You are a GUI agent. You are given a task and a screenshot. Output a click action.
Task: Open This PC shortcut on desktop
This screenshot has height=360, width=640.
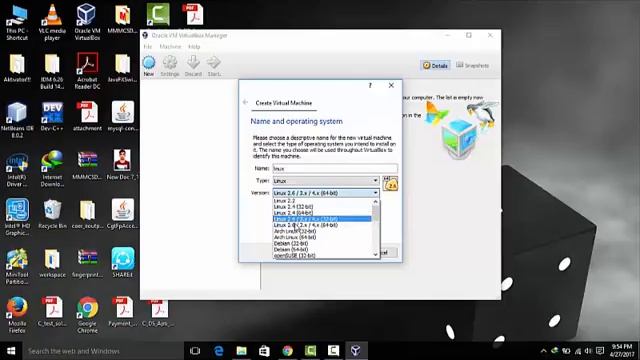coord(17,22)
